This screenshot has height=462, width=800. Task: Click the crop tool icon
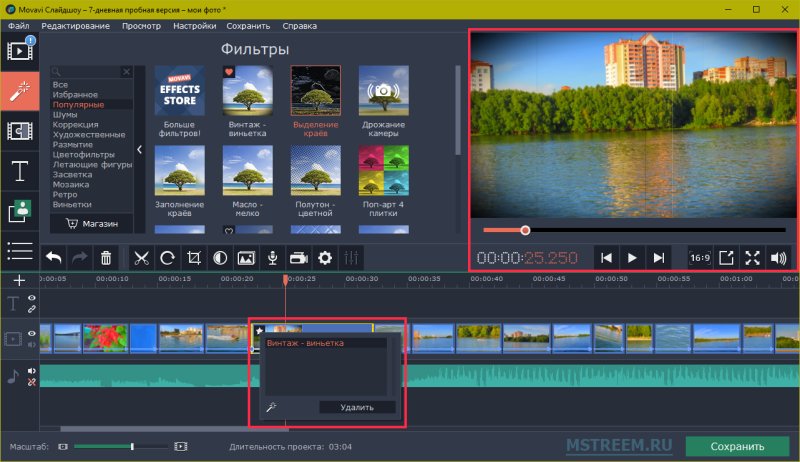click(194, 257)
